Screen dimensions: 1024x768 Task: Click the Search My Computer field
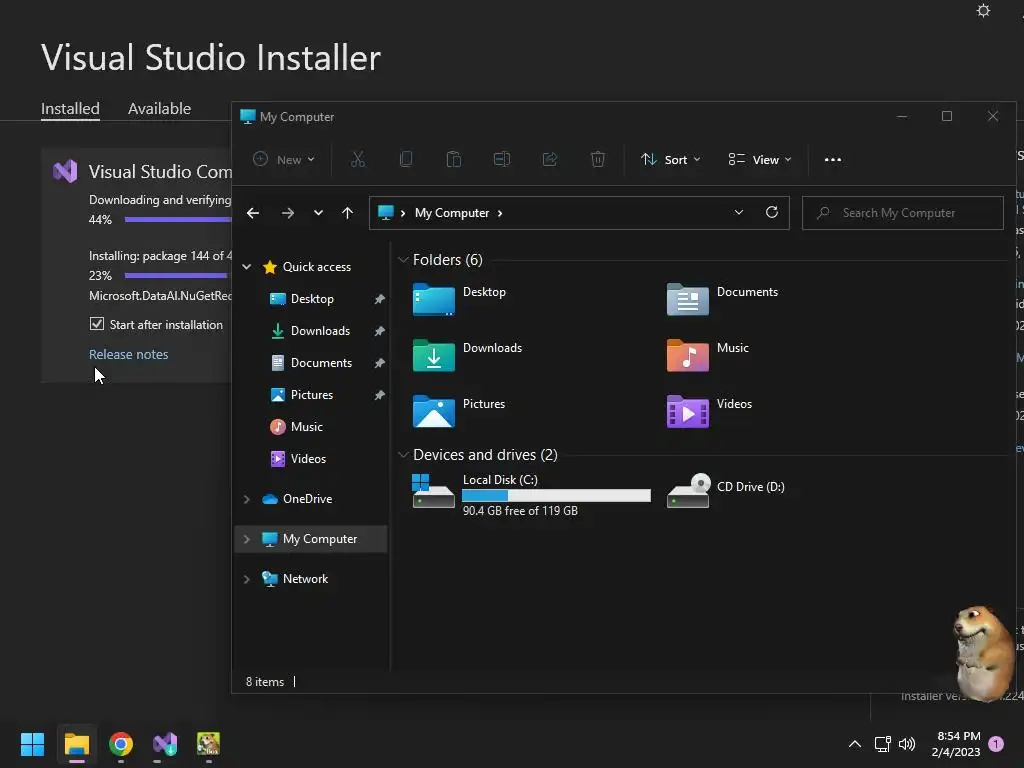click(903, 213)
